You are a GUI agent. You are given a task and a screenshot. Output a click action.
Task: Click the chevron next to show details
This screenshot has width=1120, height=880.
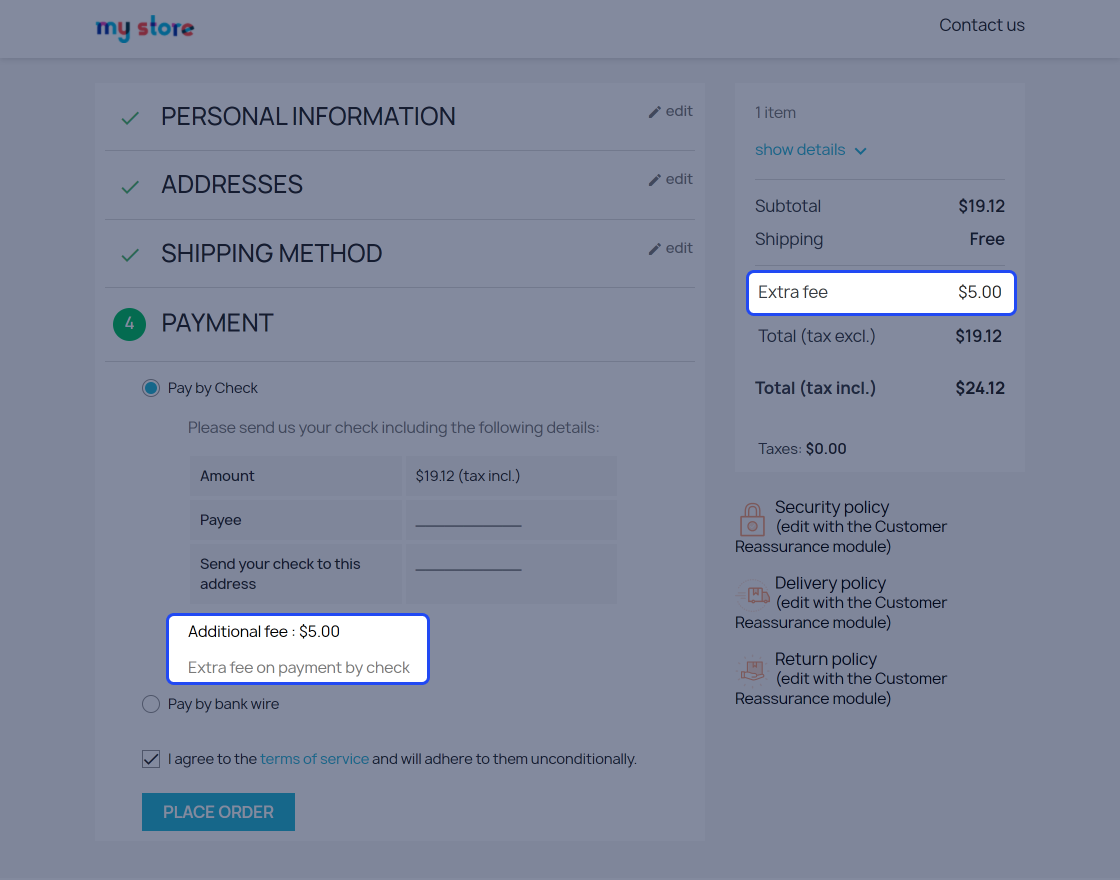(x=861, y=151)
